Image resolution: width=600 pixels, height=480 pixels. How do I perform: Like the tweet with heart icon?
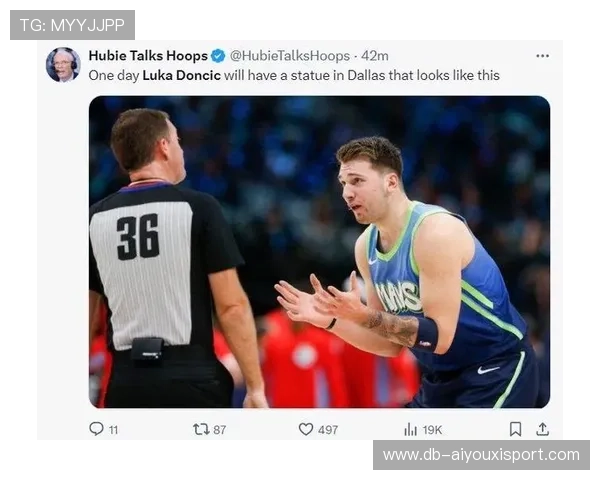click(306, 429)
